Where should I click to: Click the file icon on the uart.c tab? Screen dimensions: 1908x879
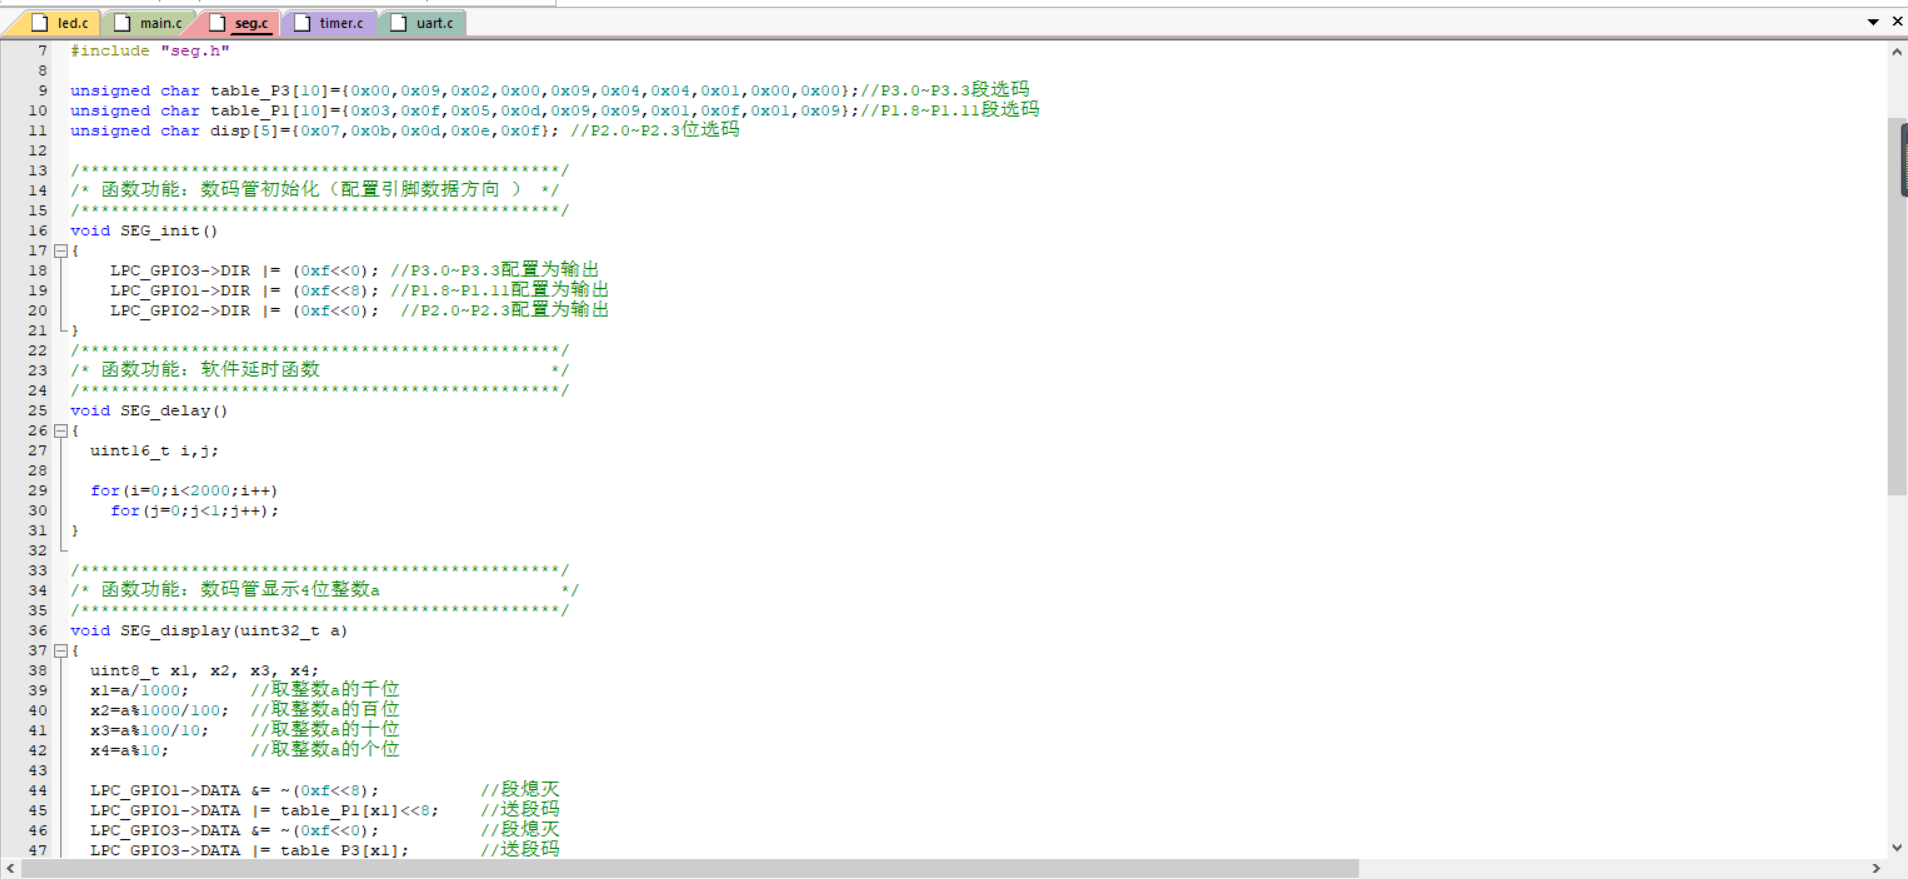(398, 23)
